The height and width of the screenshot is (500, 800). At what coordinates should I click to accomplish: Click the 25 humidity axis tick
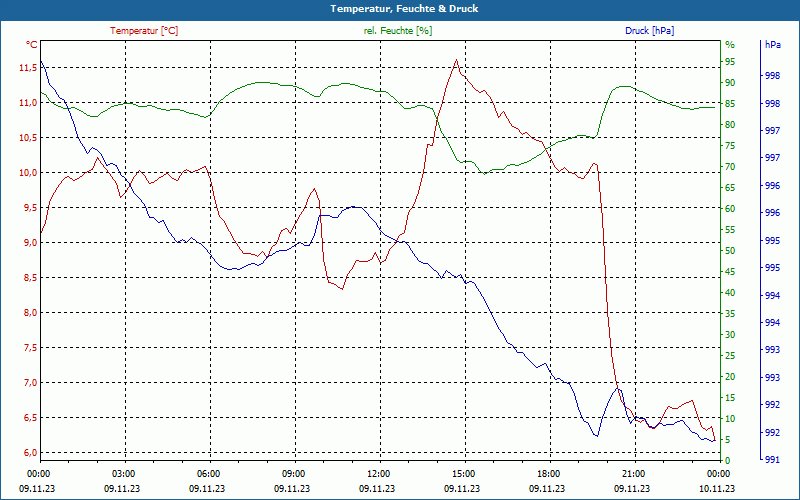click(730, 356)
